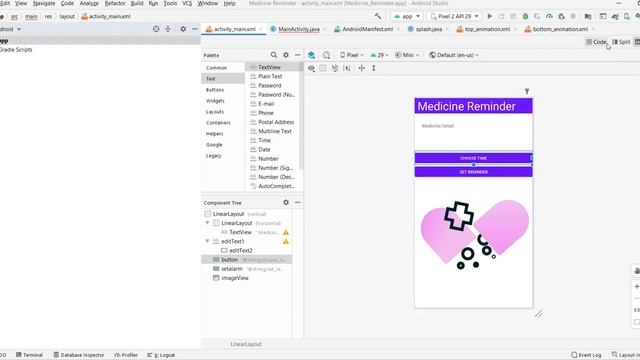Image resolution: width=640 pixels, height=360 pixels.
Task: Open the Logcat tool window
Action: tap(161, 355)
